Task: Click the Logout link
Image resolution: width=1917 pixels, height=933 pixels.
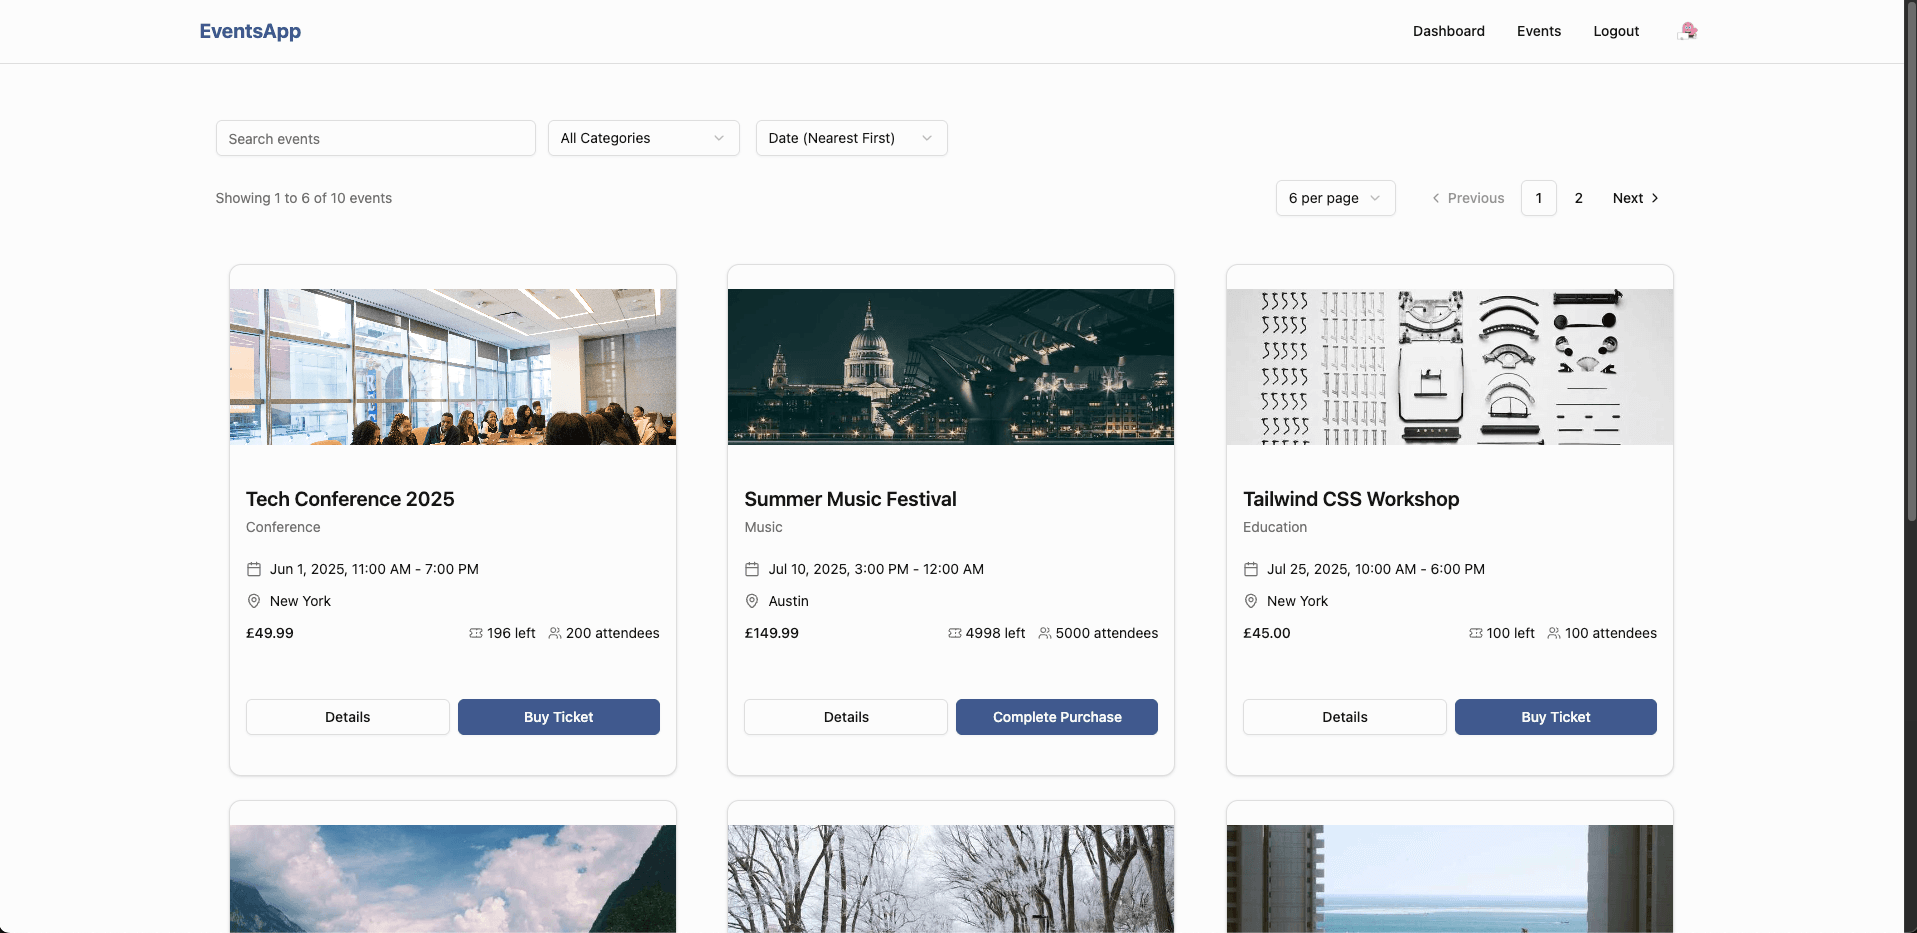Action: [1615, 31]
